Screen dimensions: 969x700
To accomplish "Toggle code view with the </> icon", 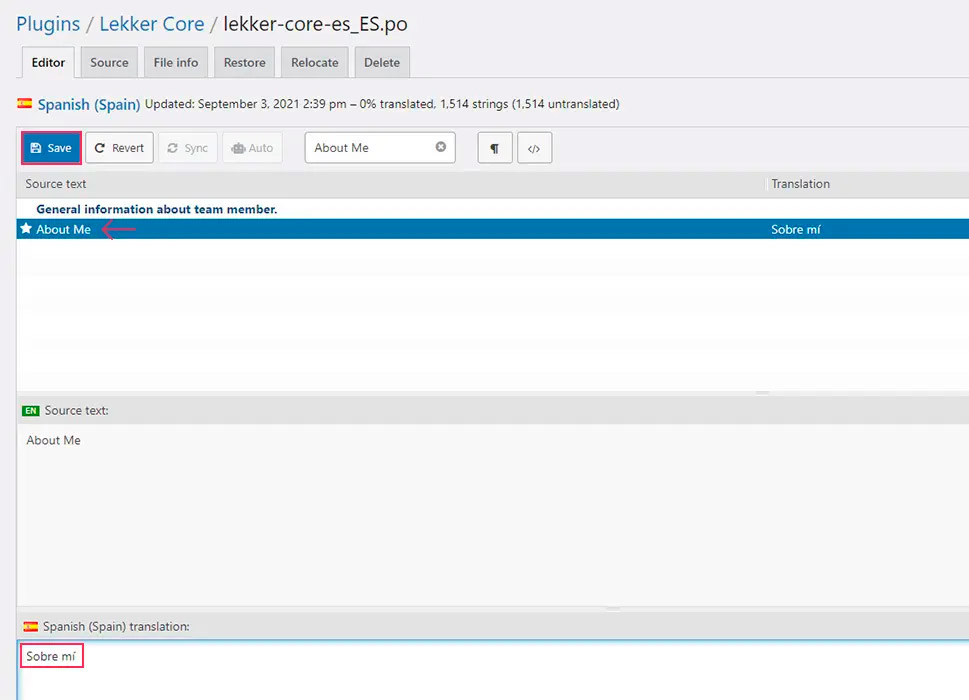I will [534, 148].
